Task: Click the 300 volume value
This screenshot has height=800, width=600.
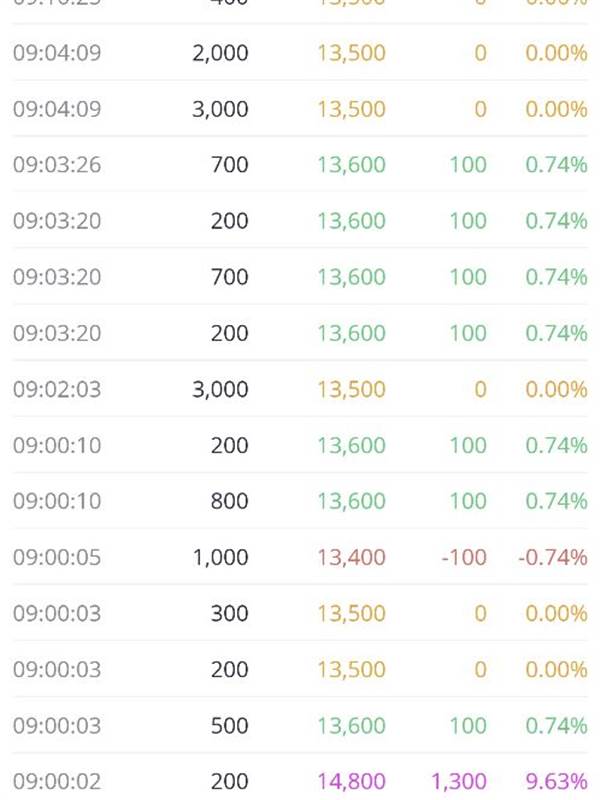Action: tap(229, 613)
